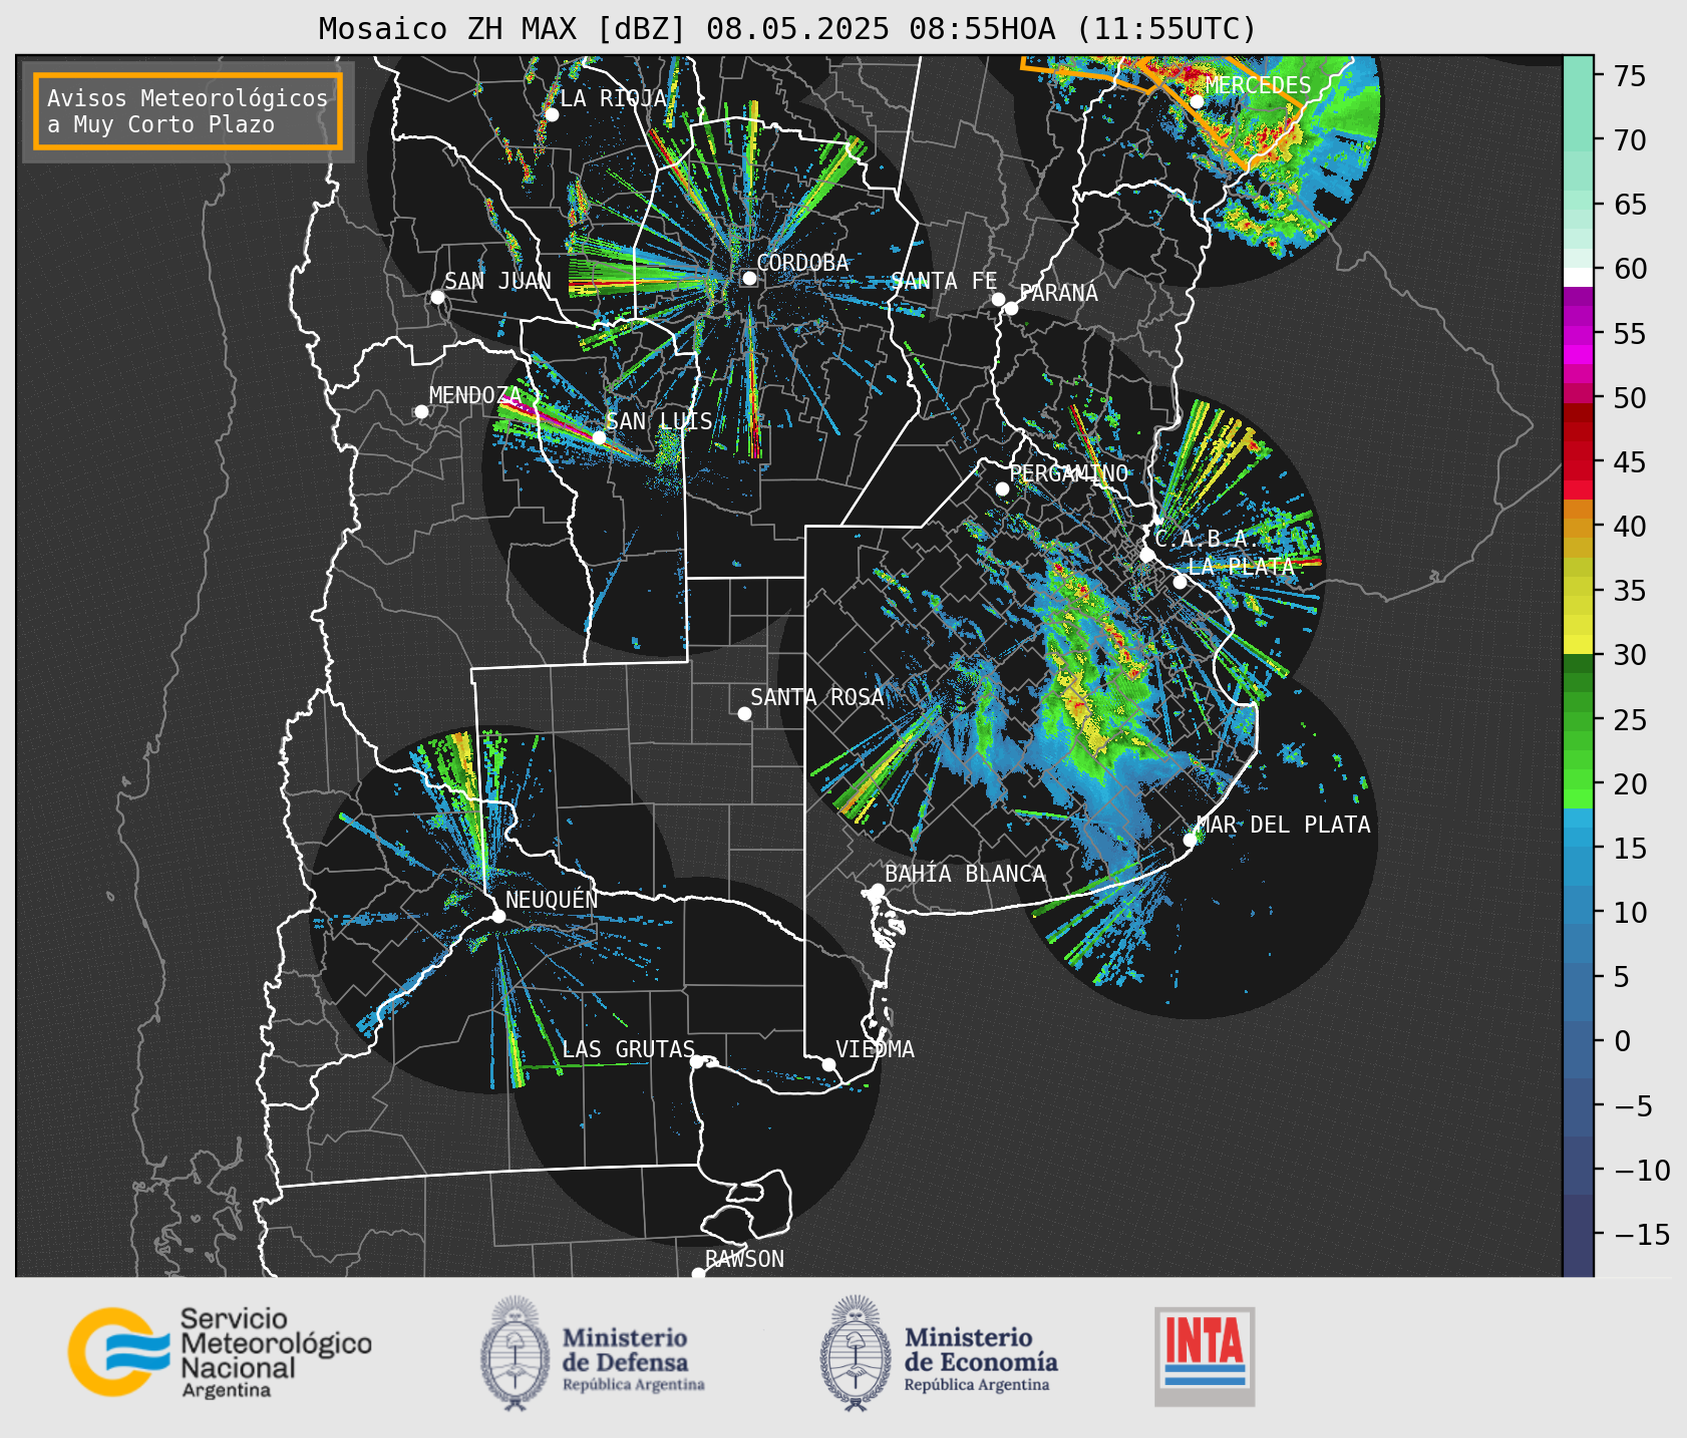The image size is (1687, 1438).
Task: Select the C.A.B.A. city label
Action: tap(1207, 539)
